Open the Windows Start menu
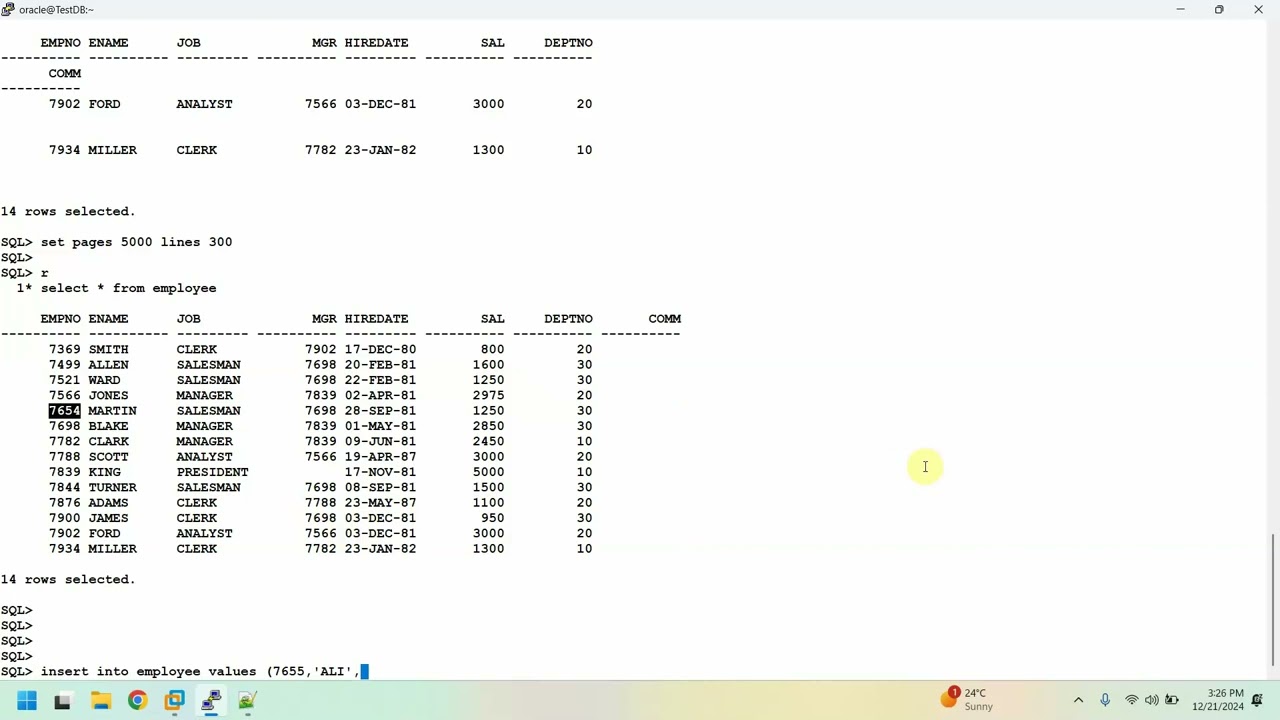This screenshot has width=1280, height=720. click(x=27, y=701)
